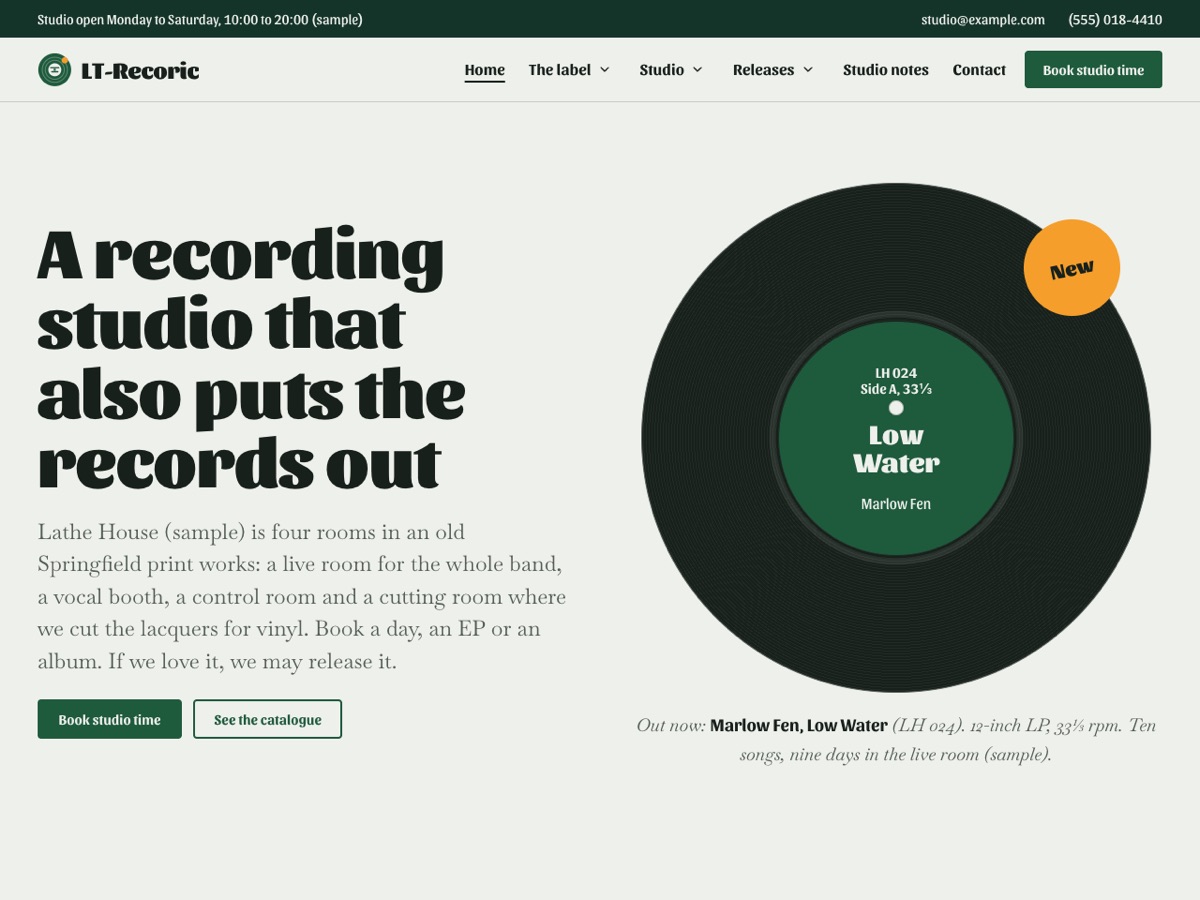Click the LT-Recoric site name

tap(140, 70)
